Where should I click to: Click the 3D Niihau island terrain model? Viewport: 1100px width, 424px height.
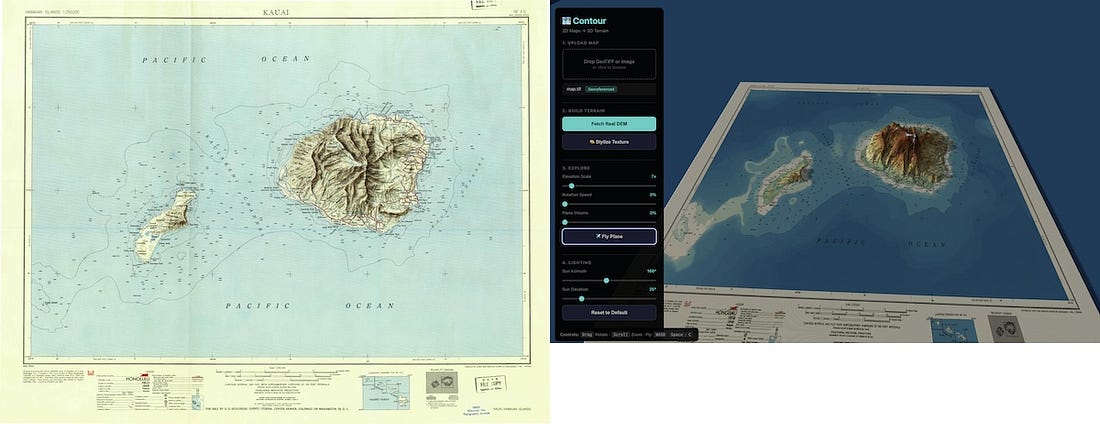tap(784, 183)
